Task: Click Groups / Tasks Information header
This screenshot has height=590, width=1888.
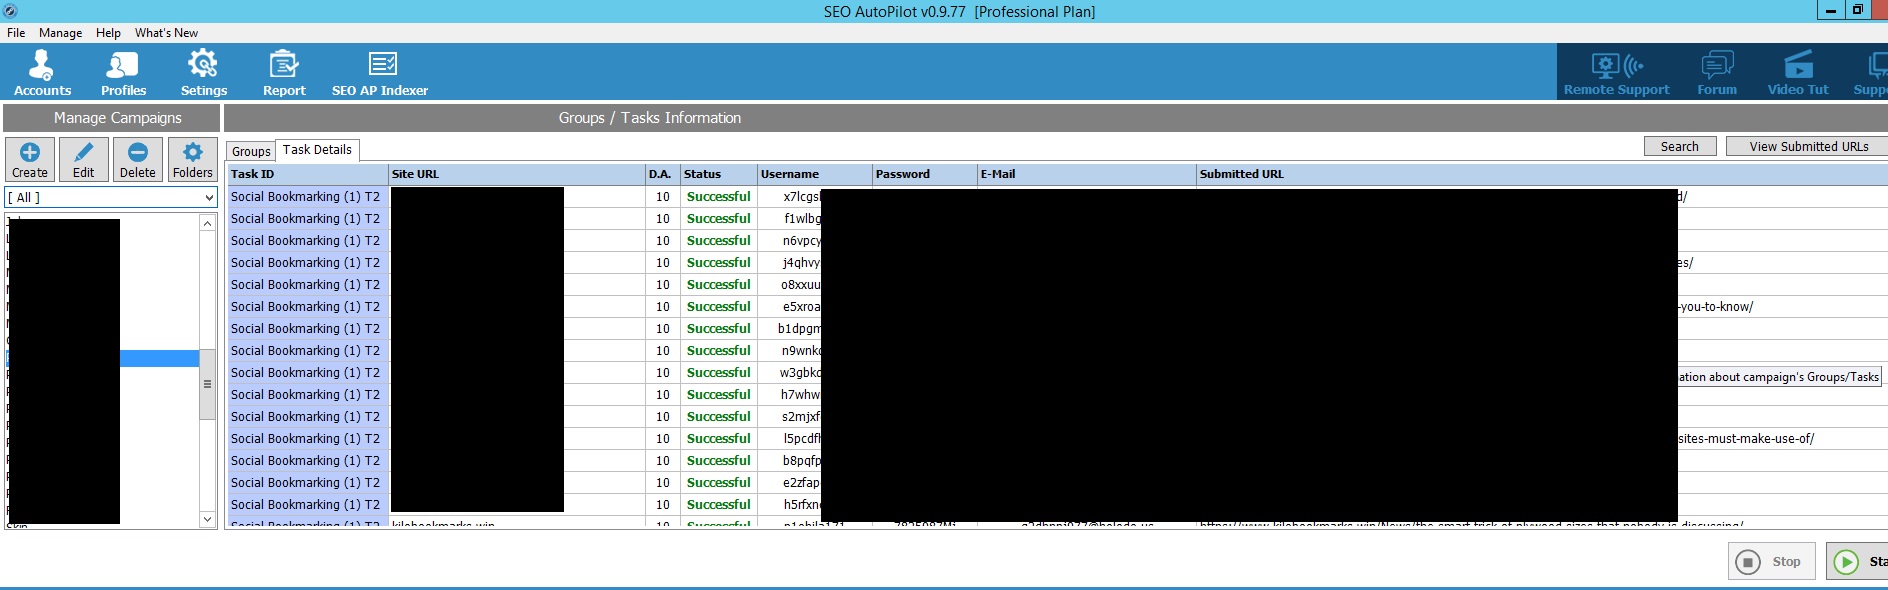Action: 1055,118
